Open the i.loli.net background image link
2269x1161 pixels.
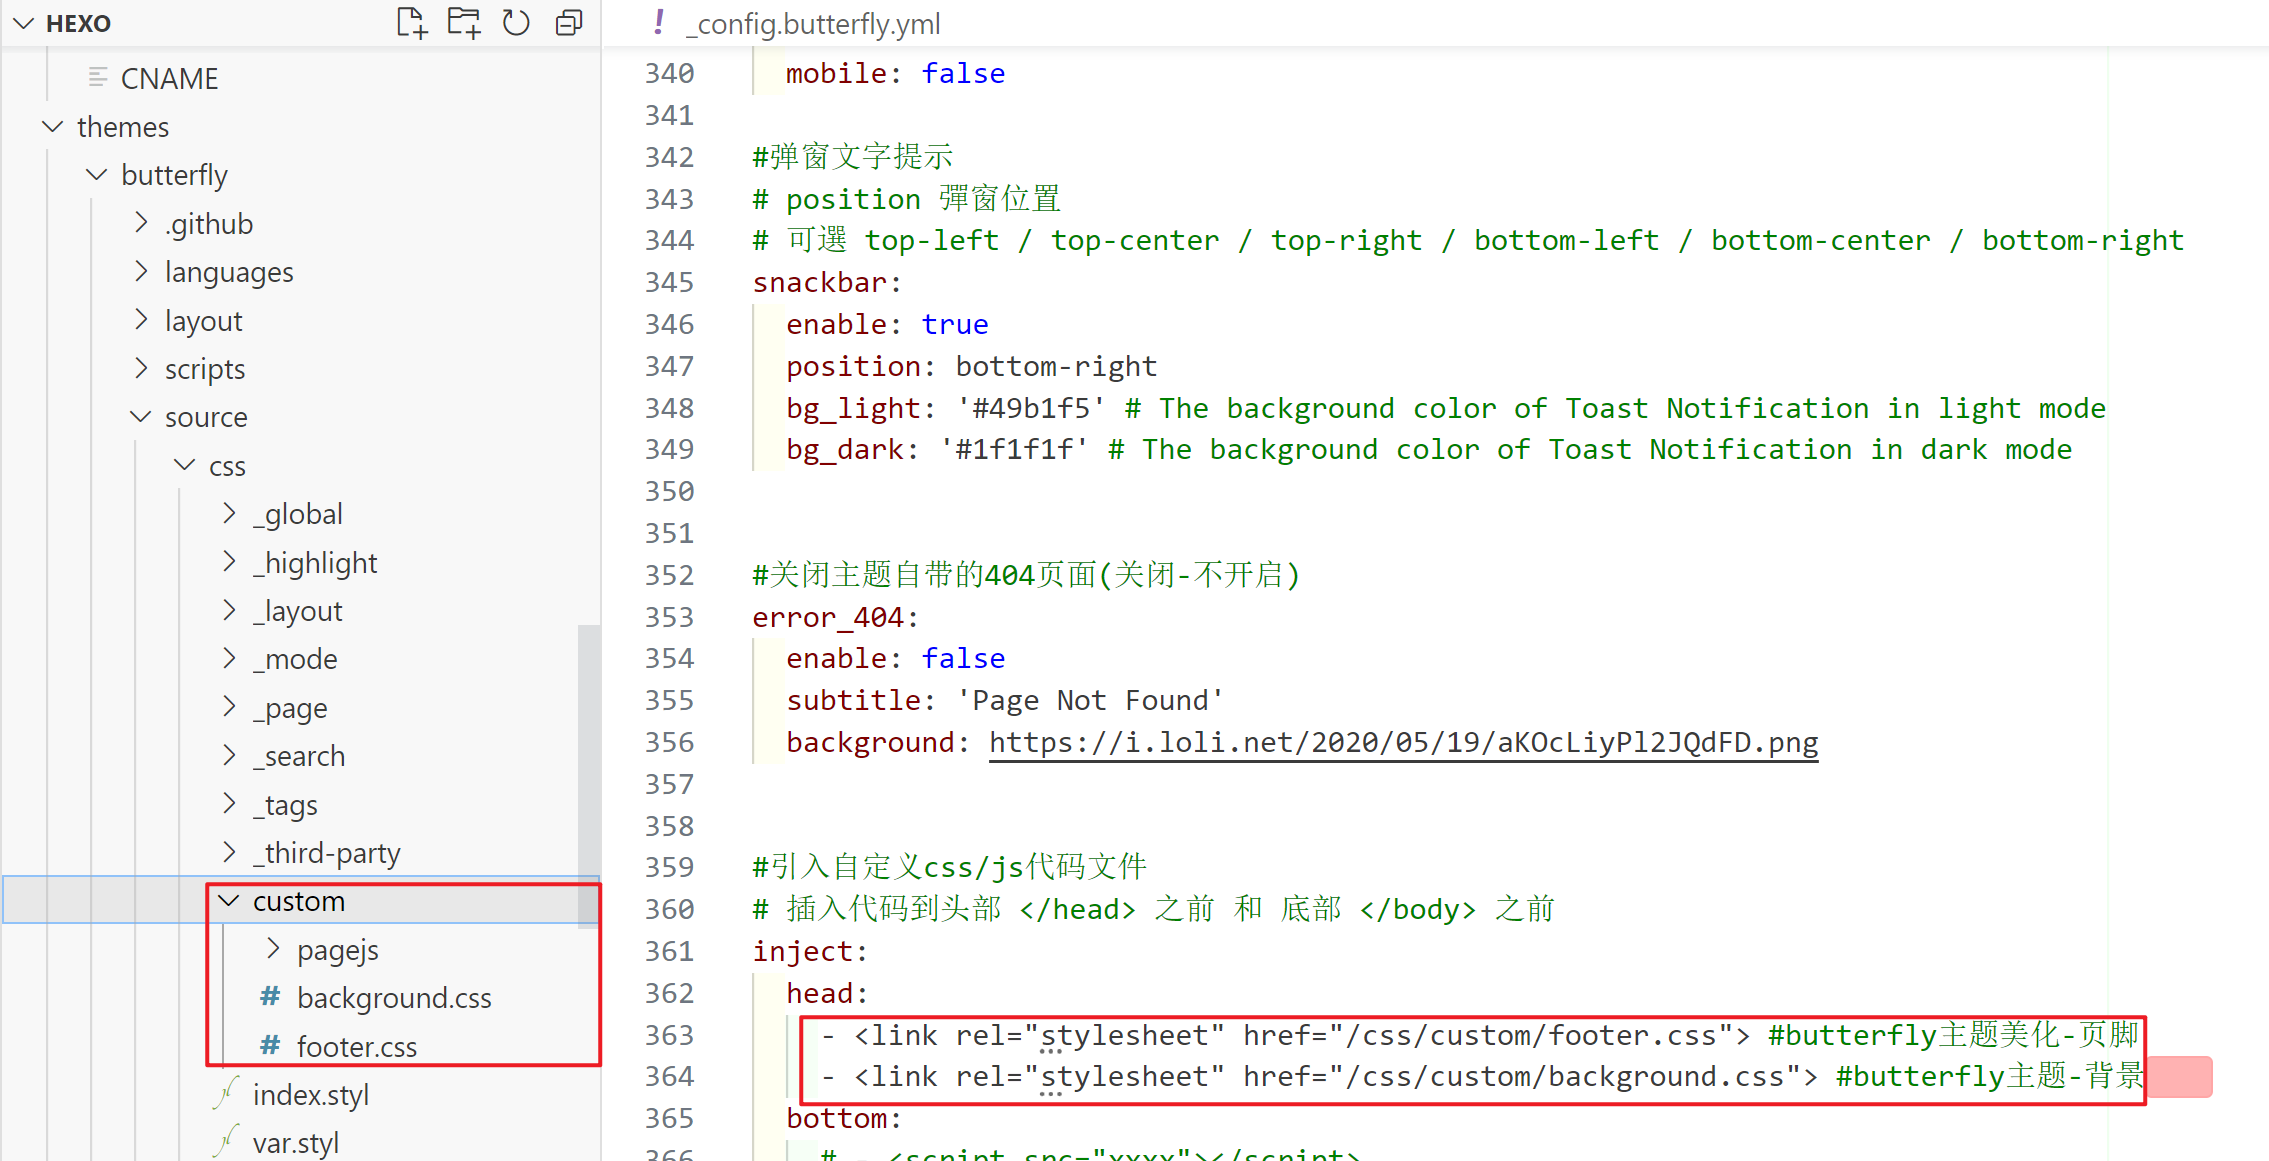(x=1403, y=742)
